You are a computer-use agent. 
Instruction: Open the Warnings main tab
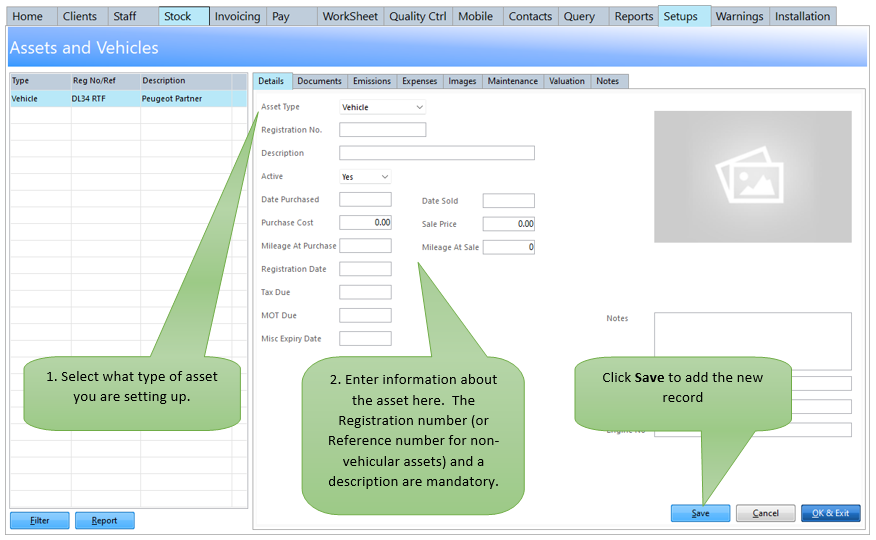tap(740, 16)
